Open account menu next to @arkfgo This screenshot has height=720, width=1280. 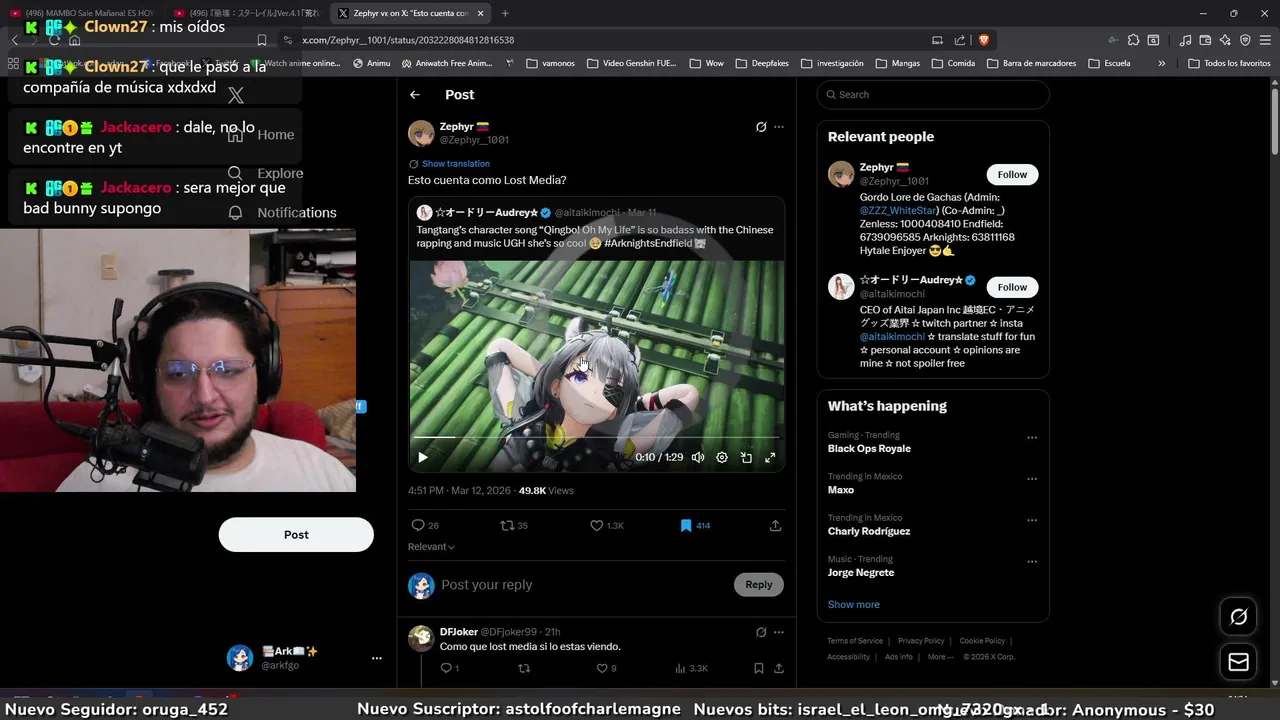coord(377,658)
